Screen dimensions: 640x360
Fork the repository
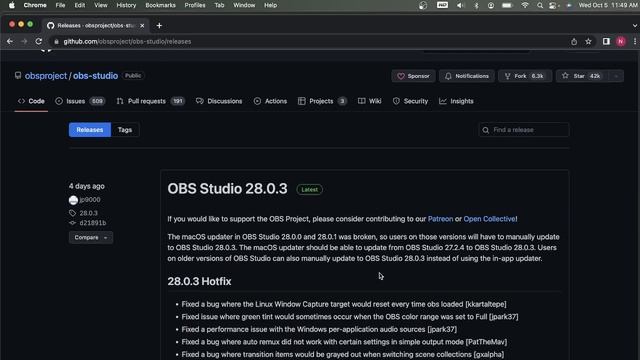click(x=525, y=76)
